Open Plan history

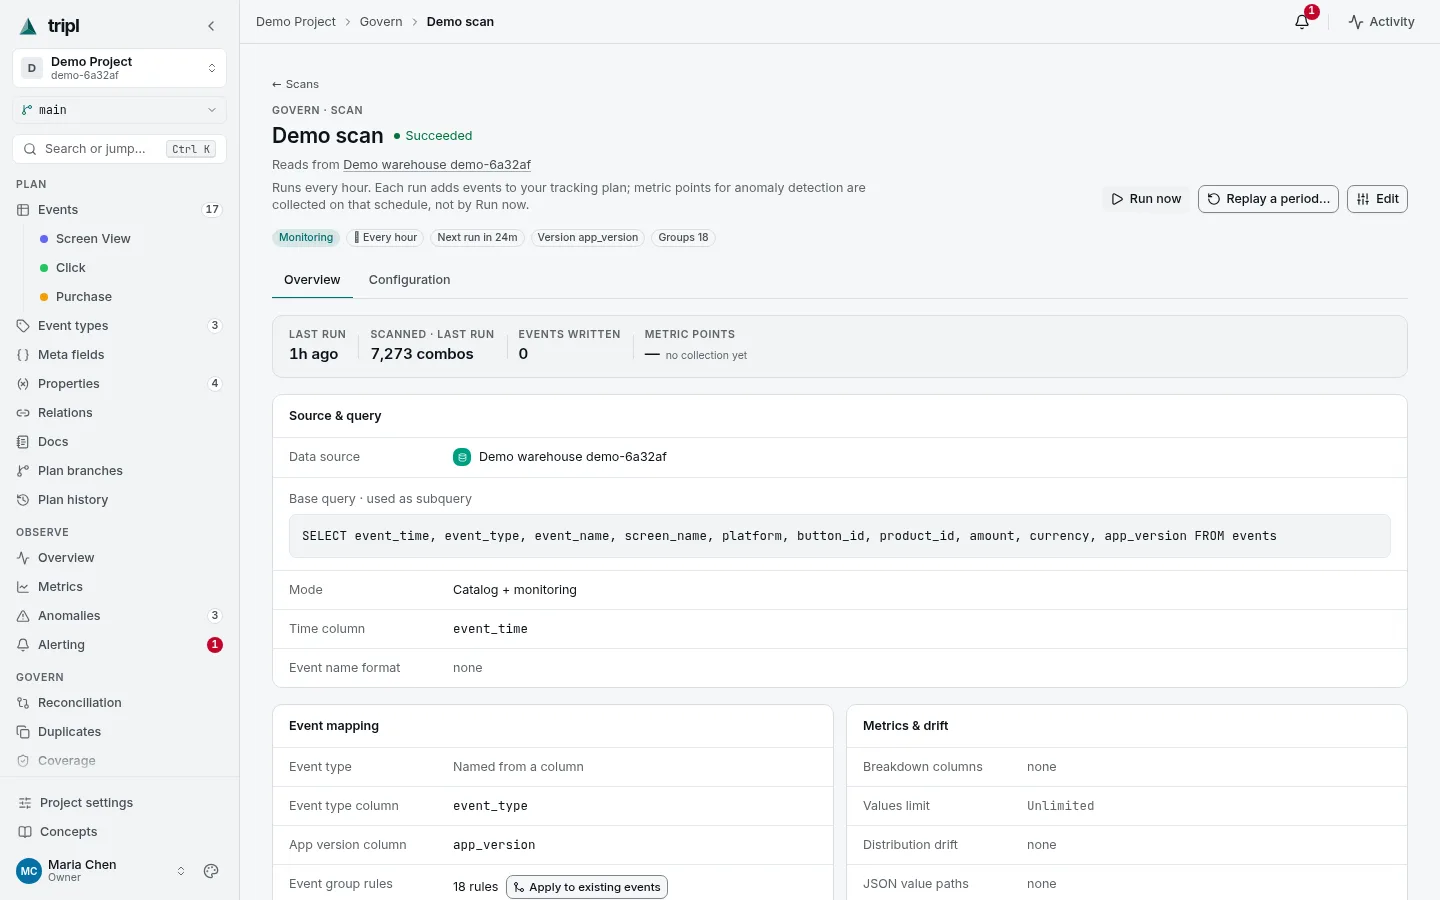click(119, 500)
